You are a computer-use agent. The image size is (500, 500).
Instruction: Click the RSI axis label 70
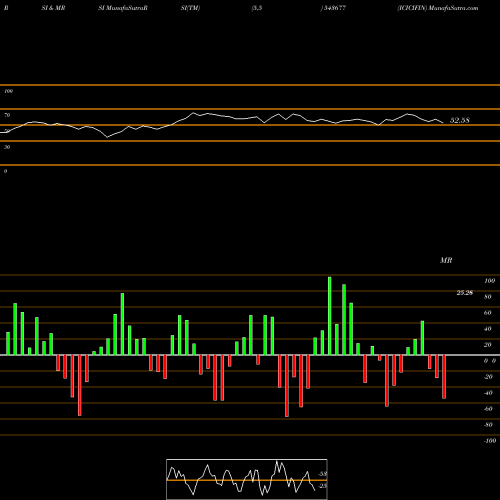(7, 115)
